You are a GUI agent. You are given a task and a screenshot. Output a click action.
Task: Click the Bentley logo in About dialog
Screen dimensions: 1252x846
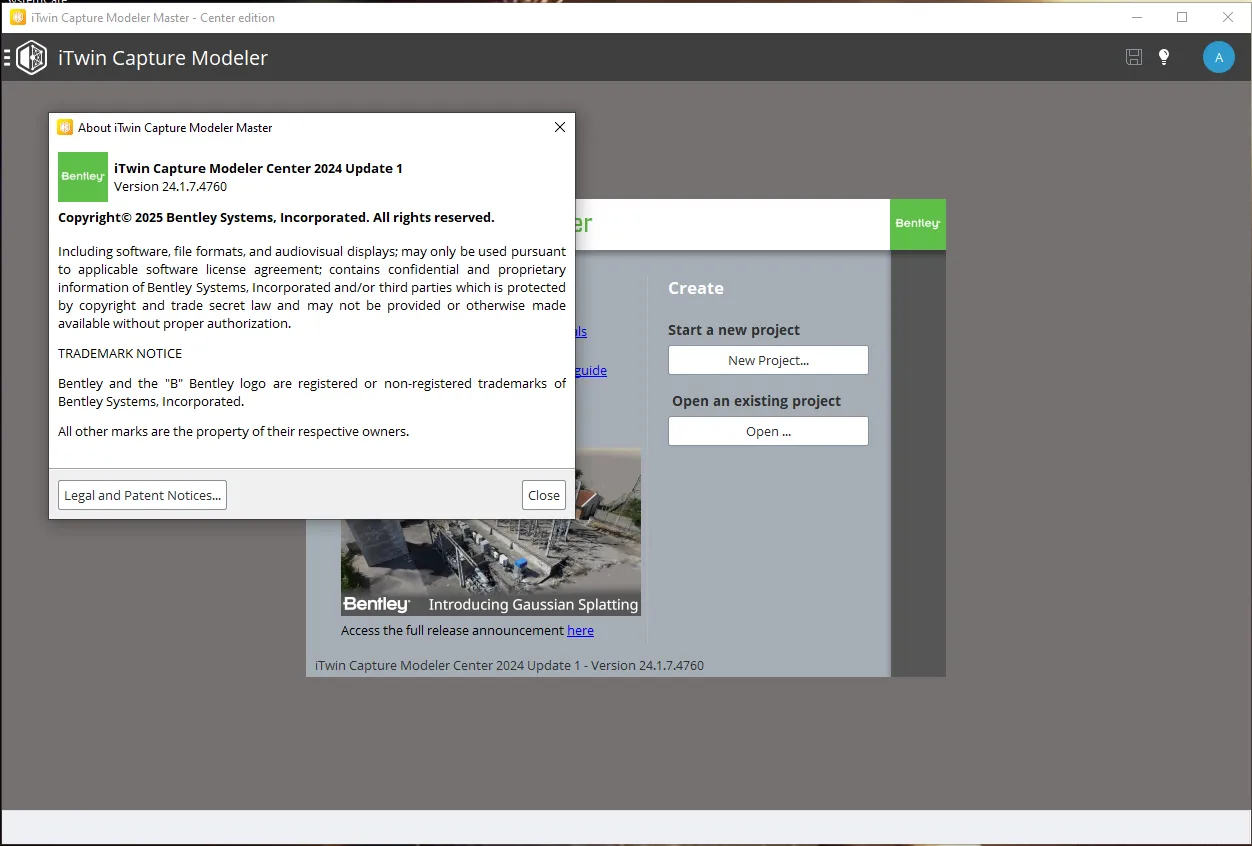[83, 177]
